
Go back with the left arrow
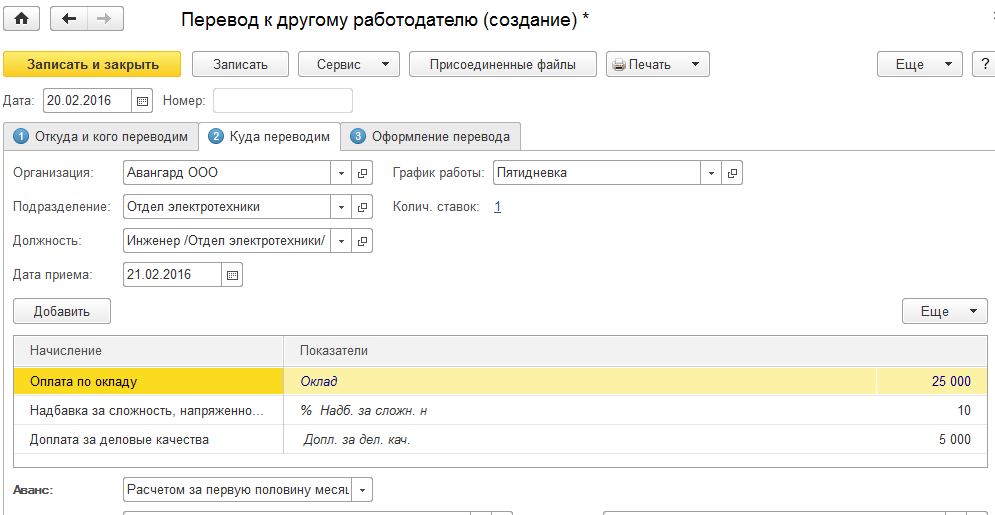click(x=68, y=18)
